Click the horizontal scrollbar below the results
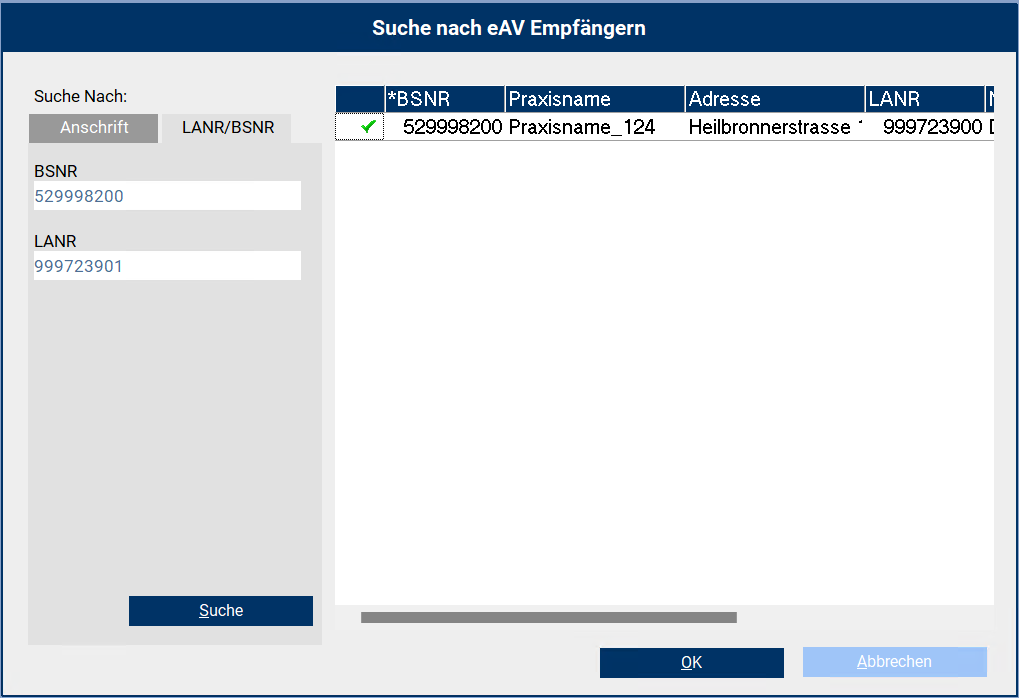Image resolution: width=1019 pixels, height=698 pixels. [x=548, y=617]
